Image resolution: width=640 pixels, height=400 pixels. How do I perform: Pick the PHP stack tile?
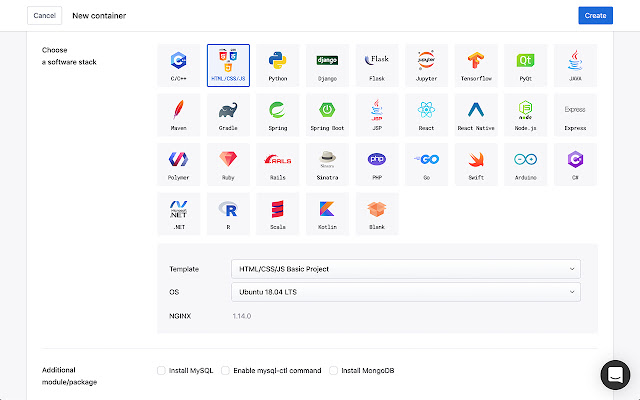click(377, 164)
